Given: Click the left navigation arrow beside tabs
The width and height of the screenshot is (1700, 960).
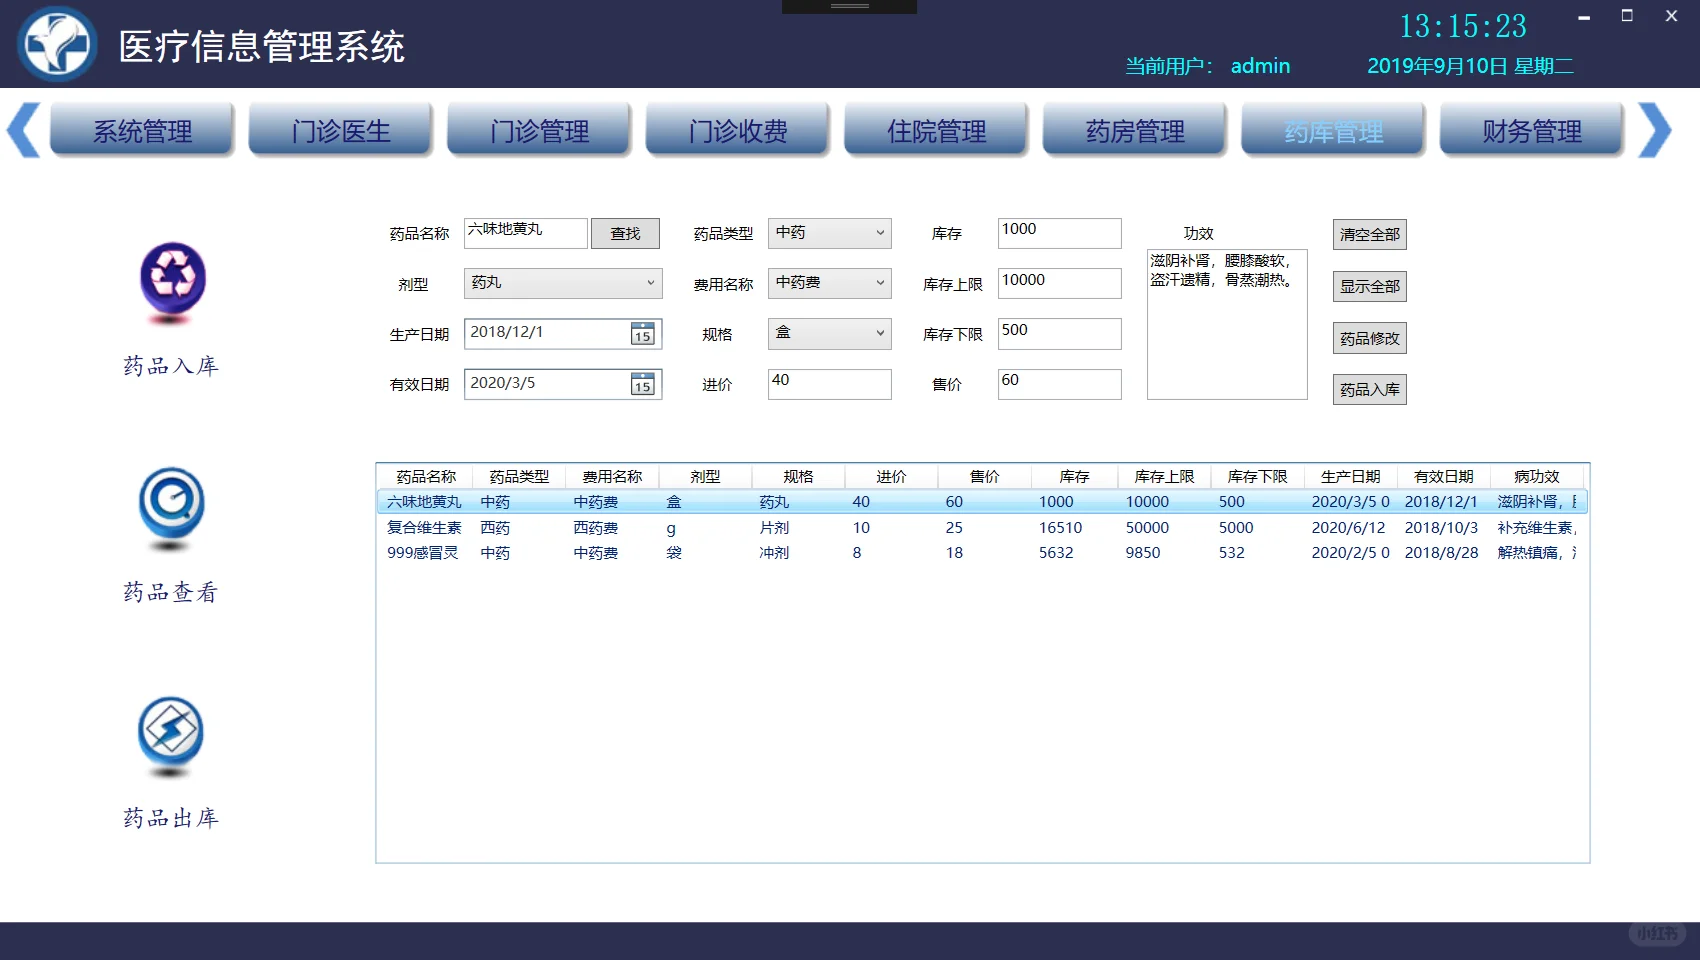Looking at the screenshot, I should (x=22, y=130).
